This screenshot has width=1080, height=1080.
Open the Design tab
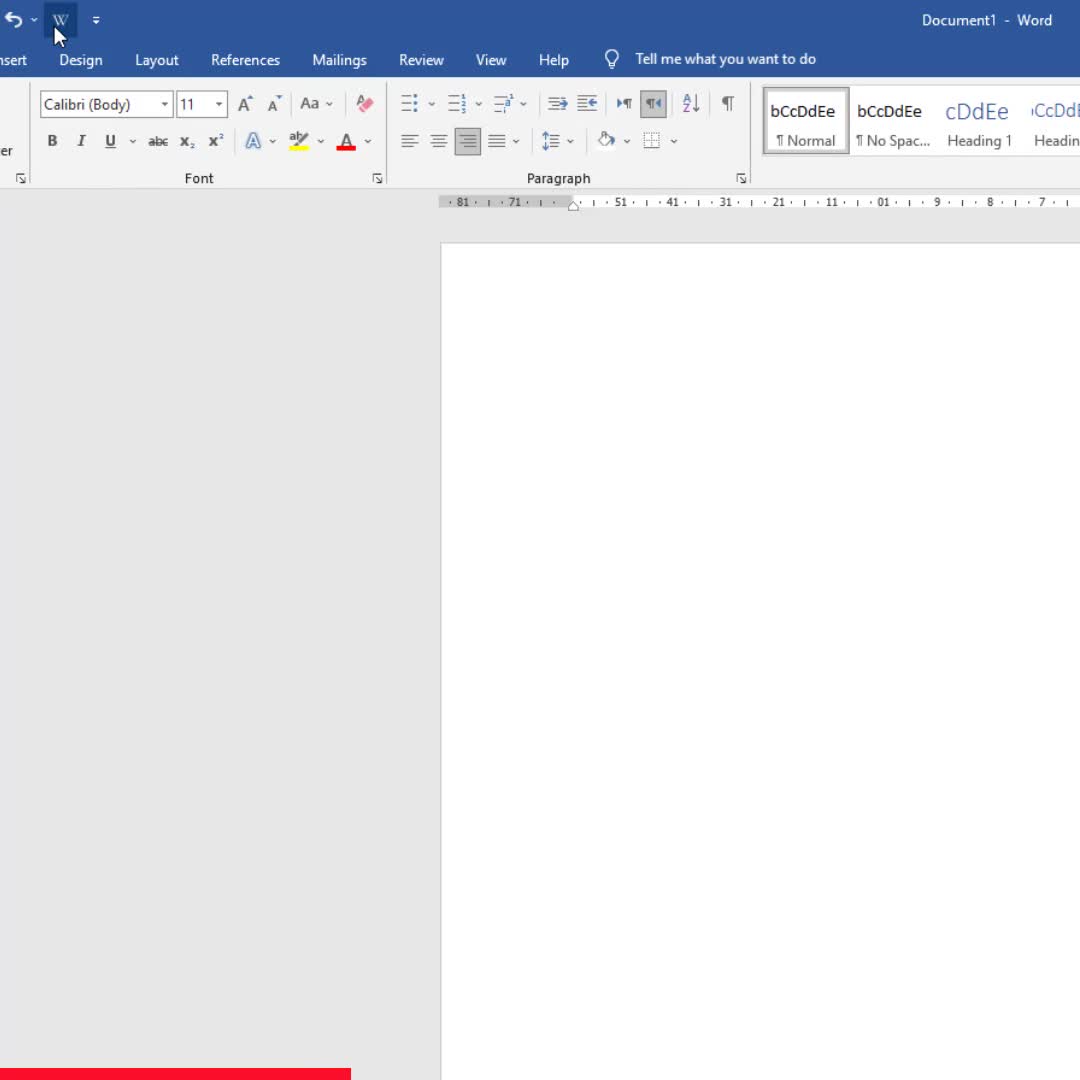coord(81,60)
